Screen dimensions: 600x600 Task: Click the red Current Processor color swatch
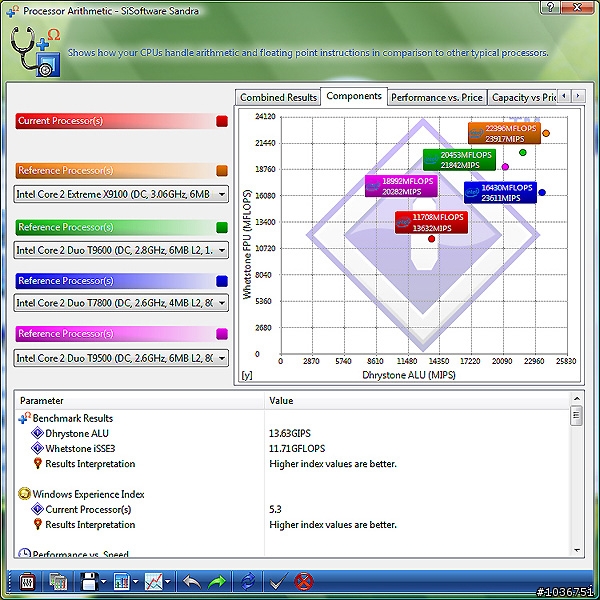tap(222, 121)
